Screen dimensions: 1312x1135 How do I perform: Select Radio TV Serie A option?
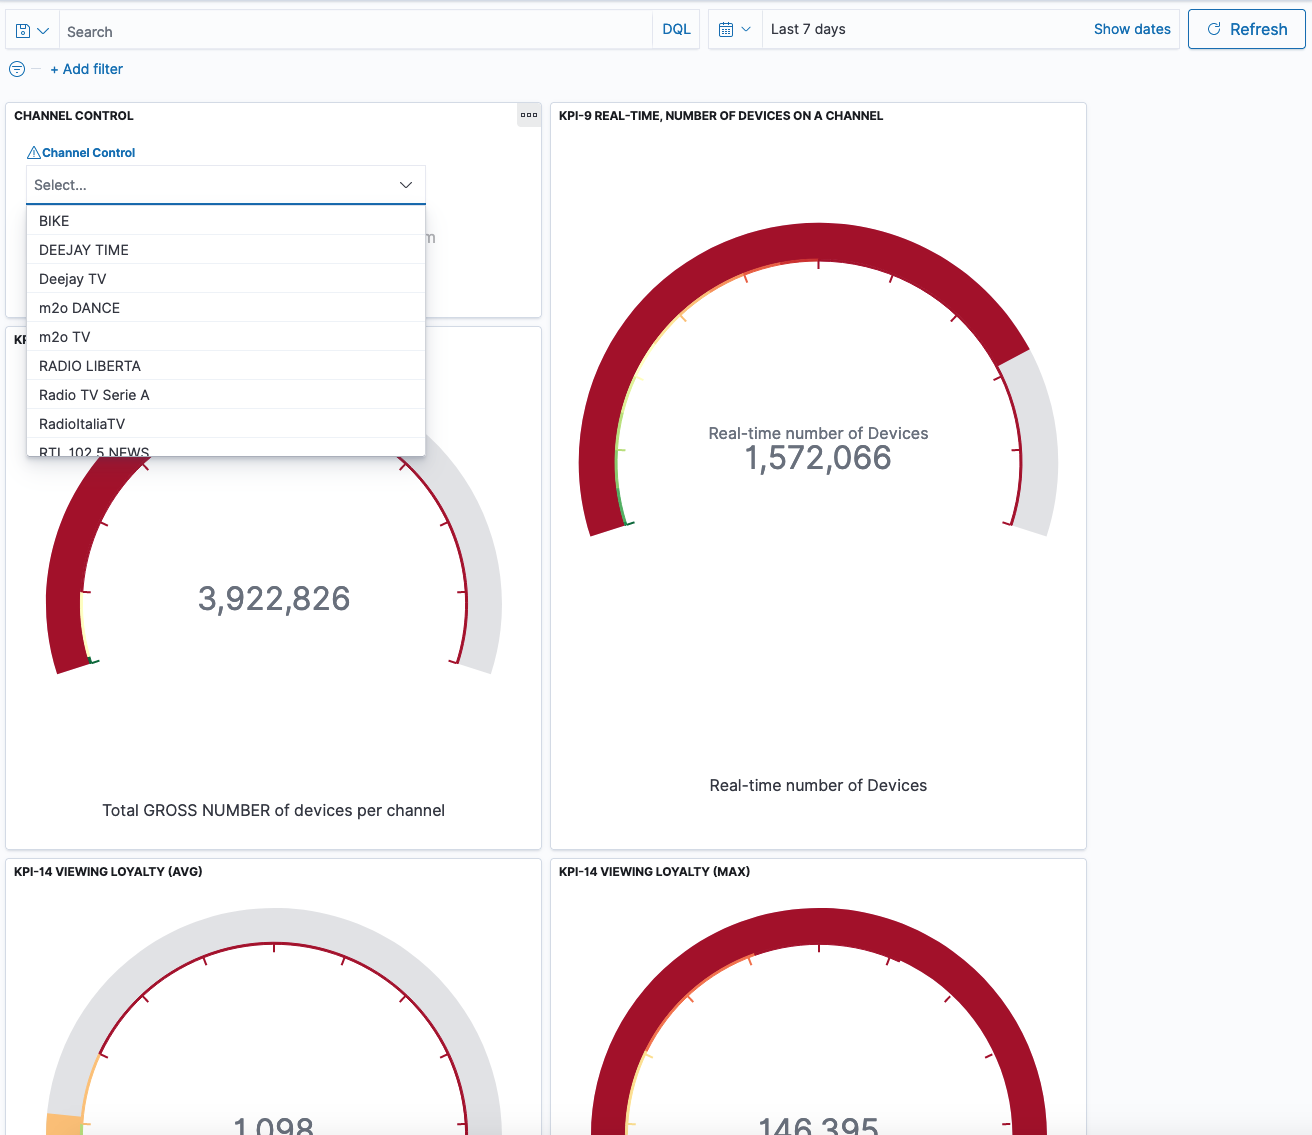94,395
